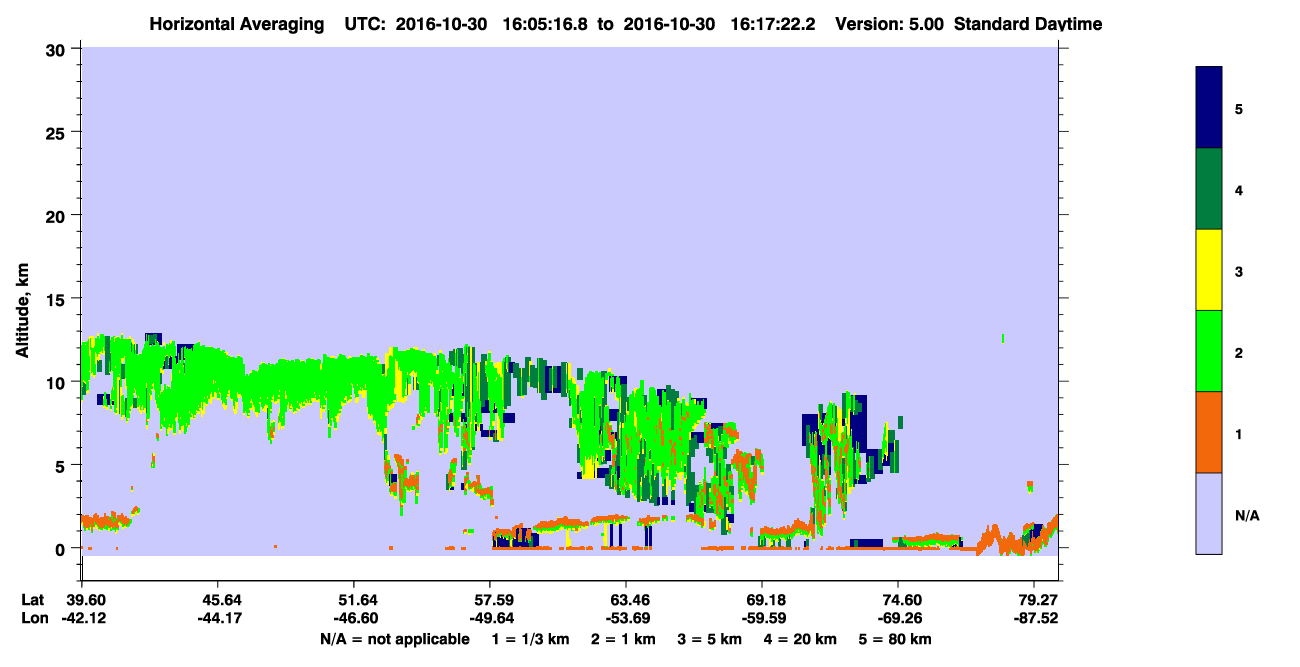Click the end time '16:17:22.2'
Image resolution: width=1300 pixels, height=667 pixels.
coord(771,23)
